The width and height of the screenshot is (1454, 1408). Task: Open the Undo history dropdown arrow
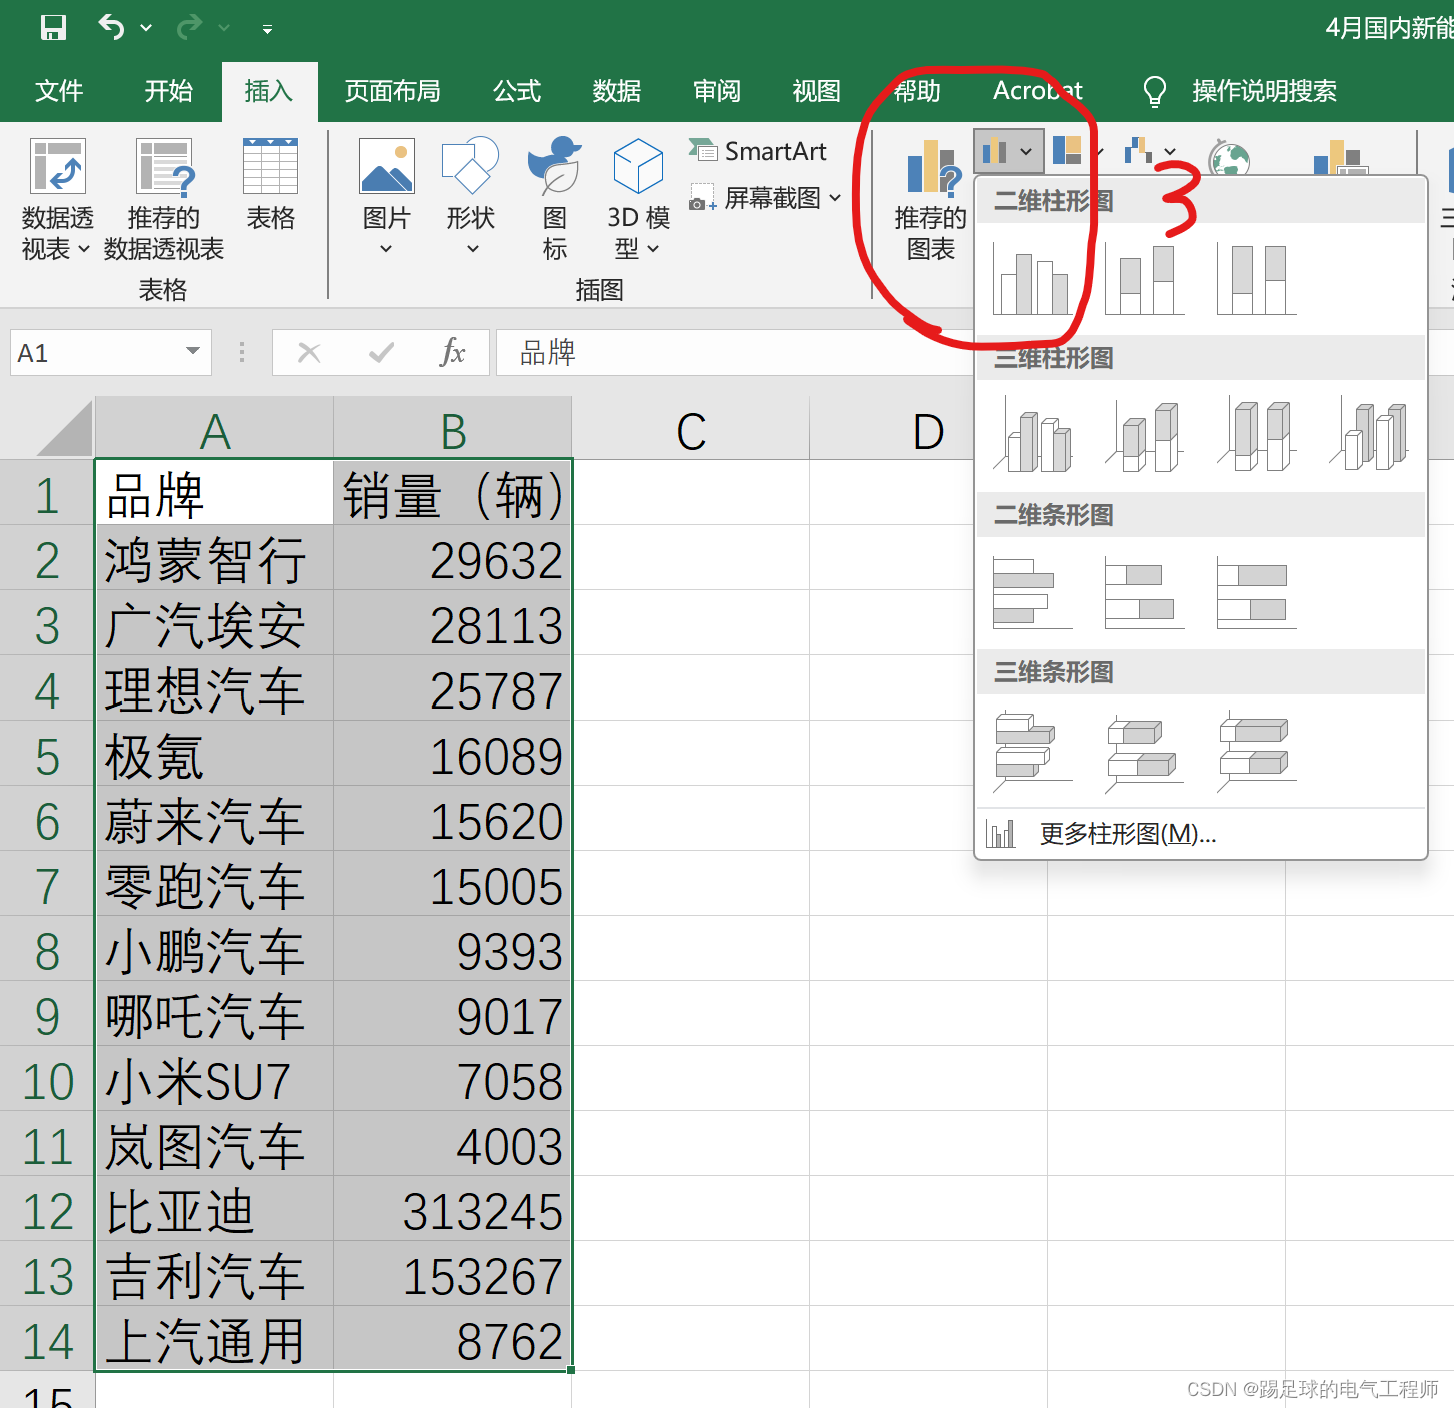click(x=146, y=28)
